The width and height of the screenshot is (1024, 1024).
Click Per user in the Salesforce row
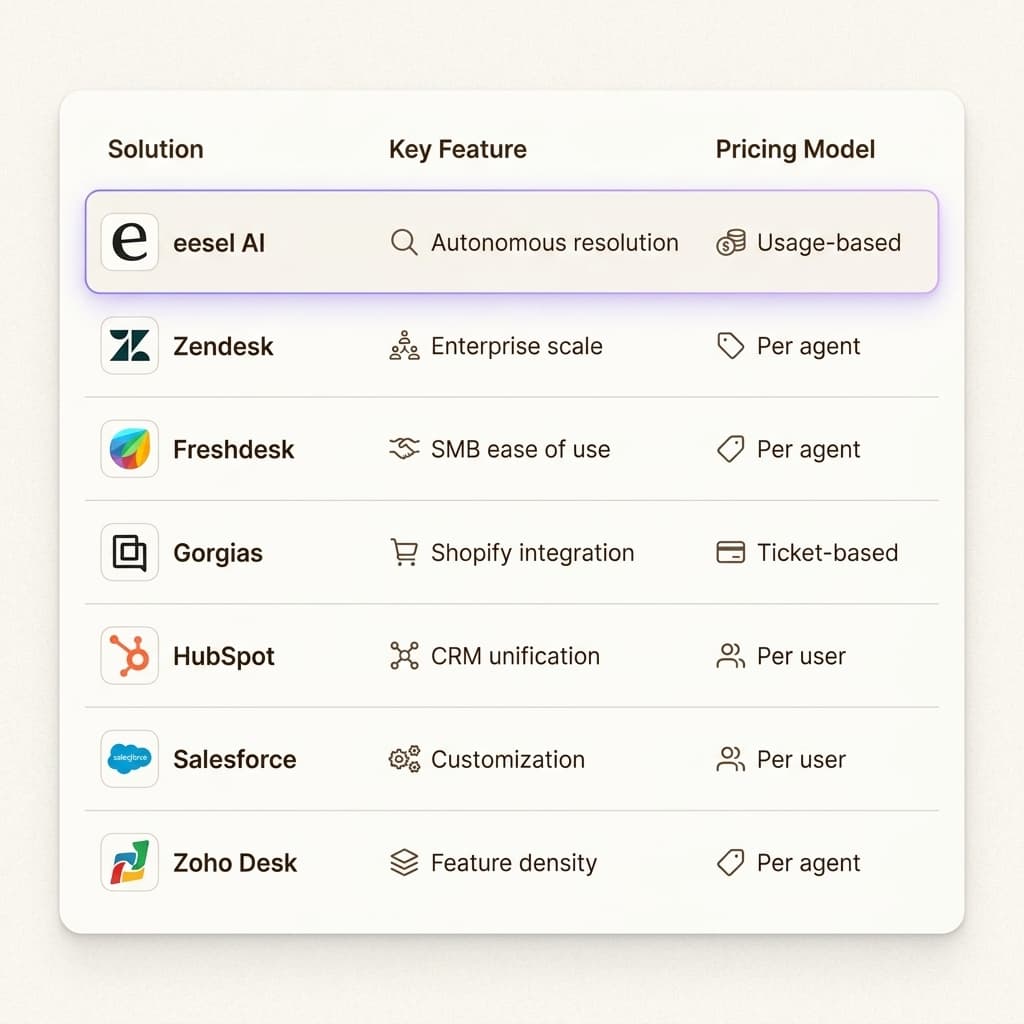(x=801, y=759)
